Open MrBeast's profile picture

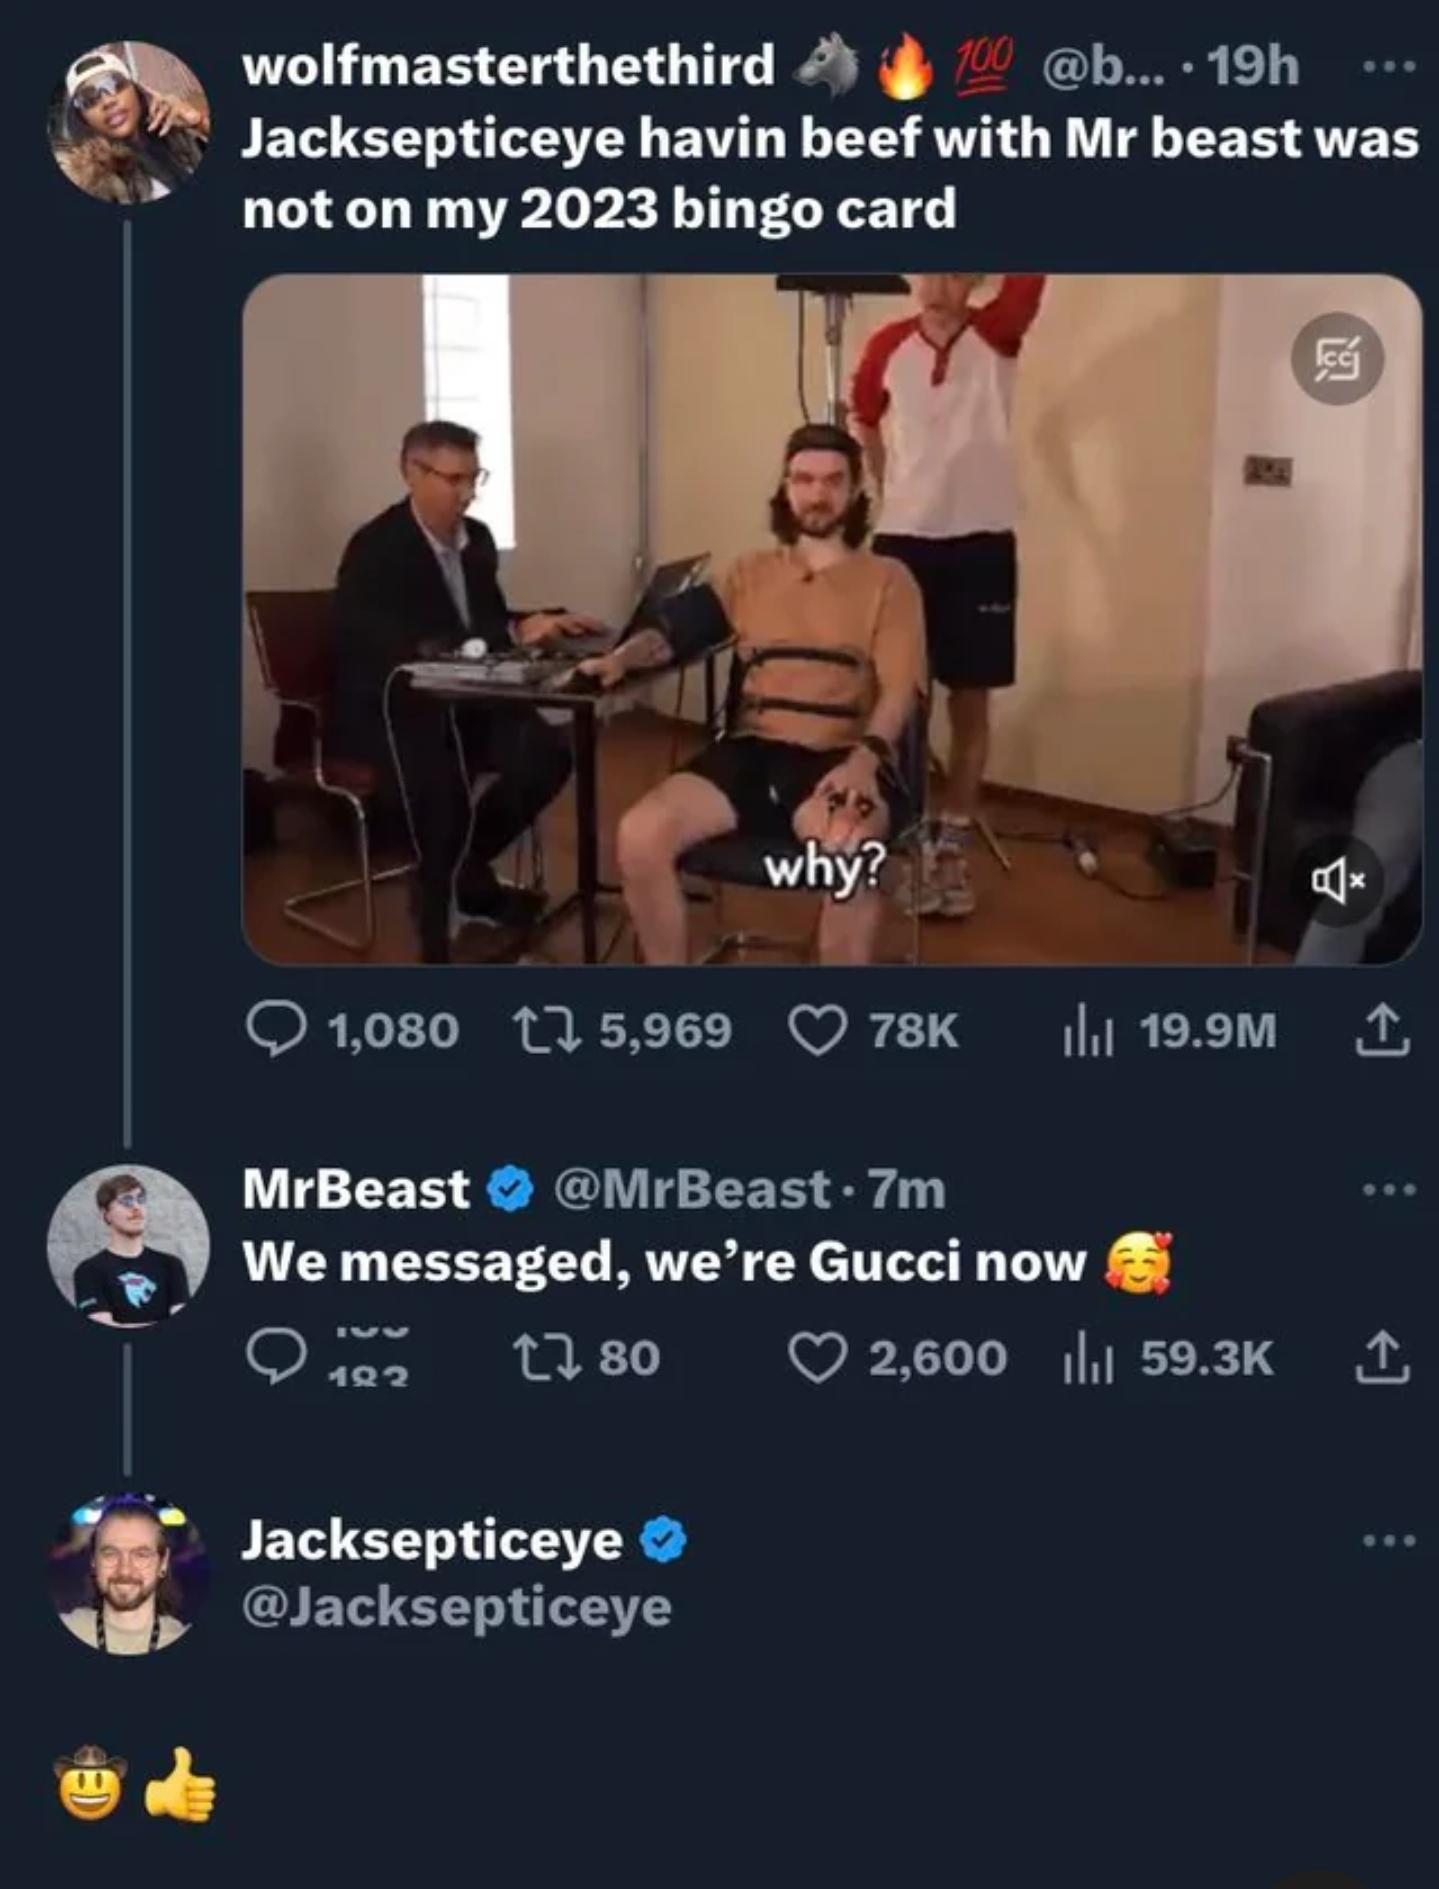(128, 1245)
